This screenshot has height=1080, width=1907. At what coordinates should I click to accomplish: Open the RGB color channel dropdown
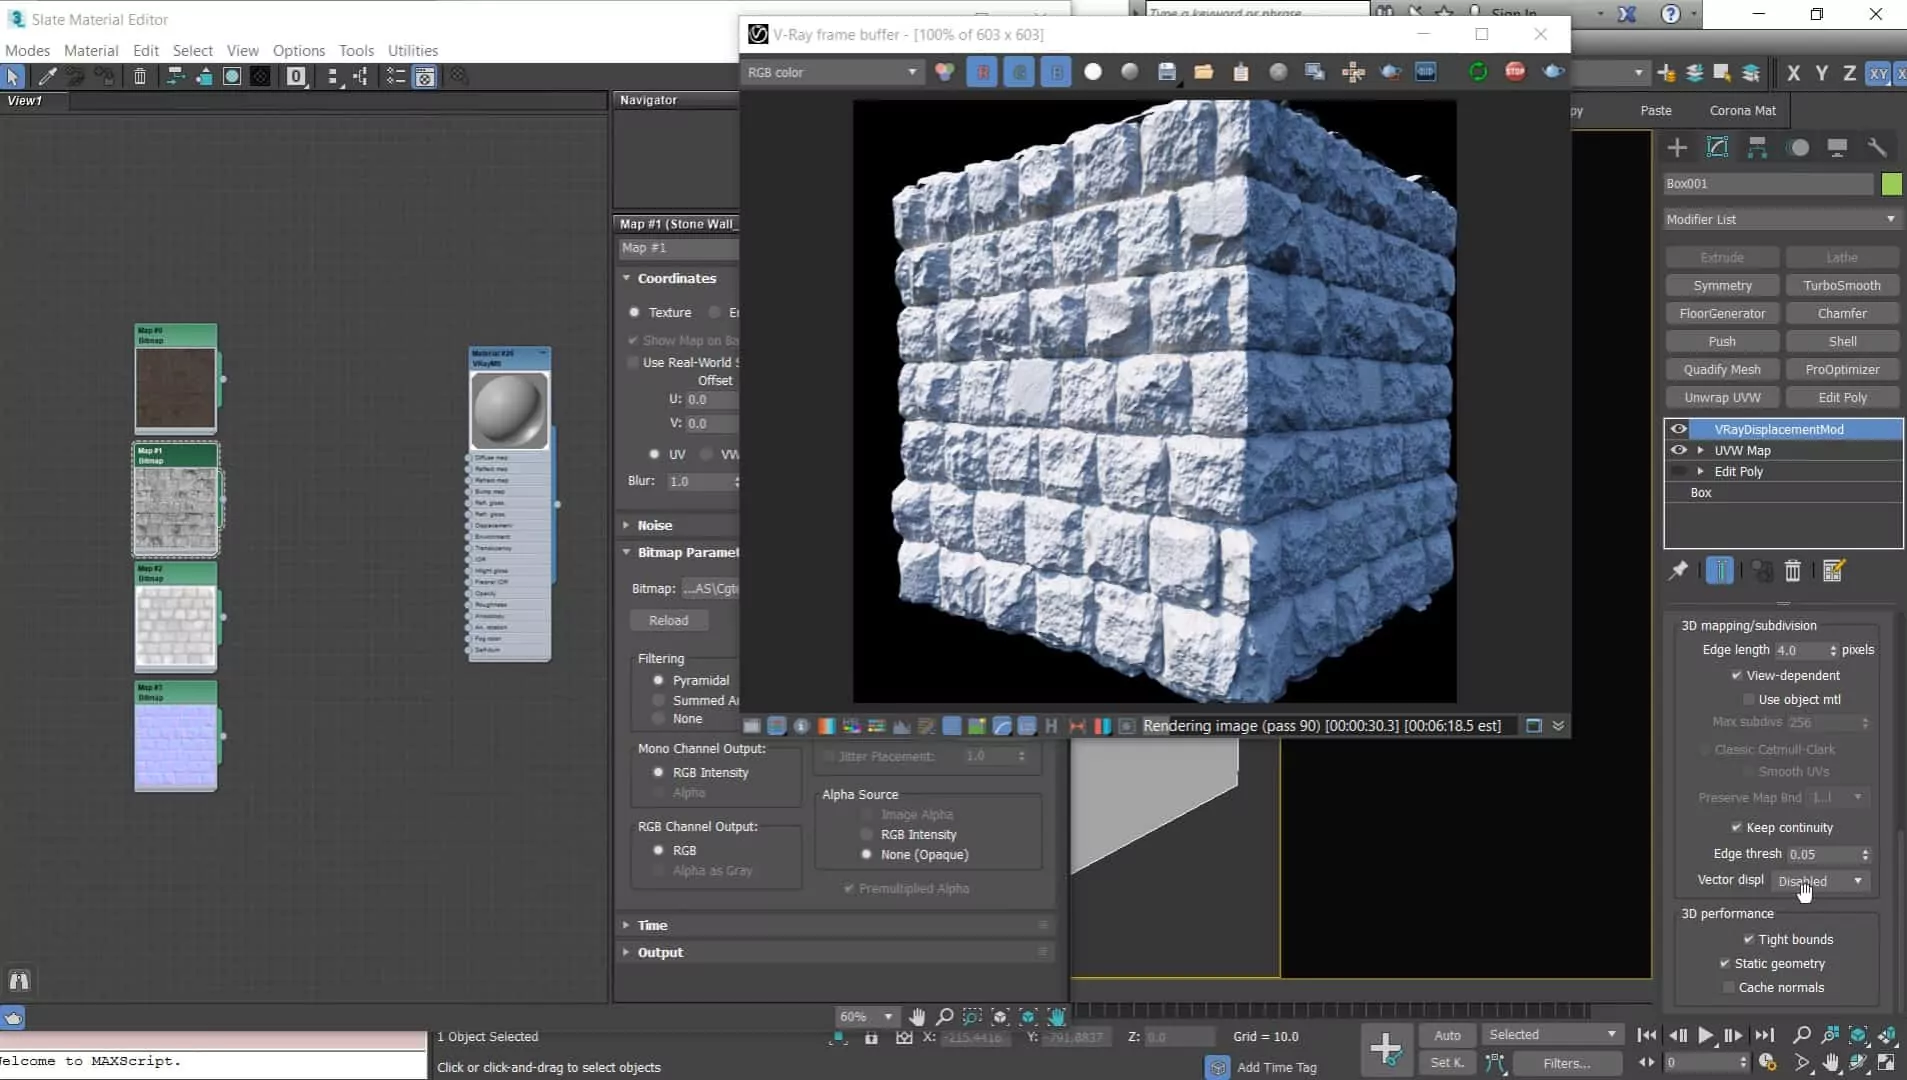tap(832, 72)
